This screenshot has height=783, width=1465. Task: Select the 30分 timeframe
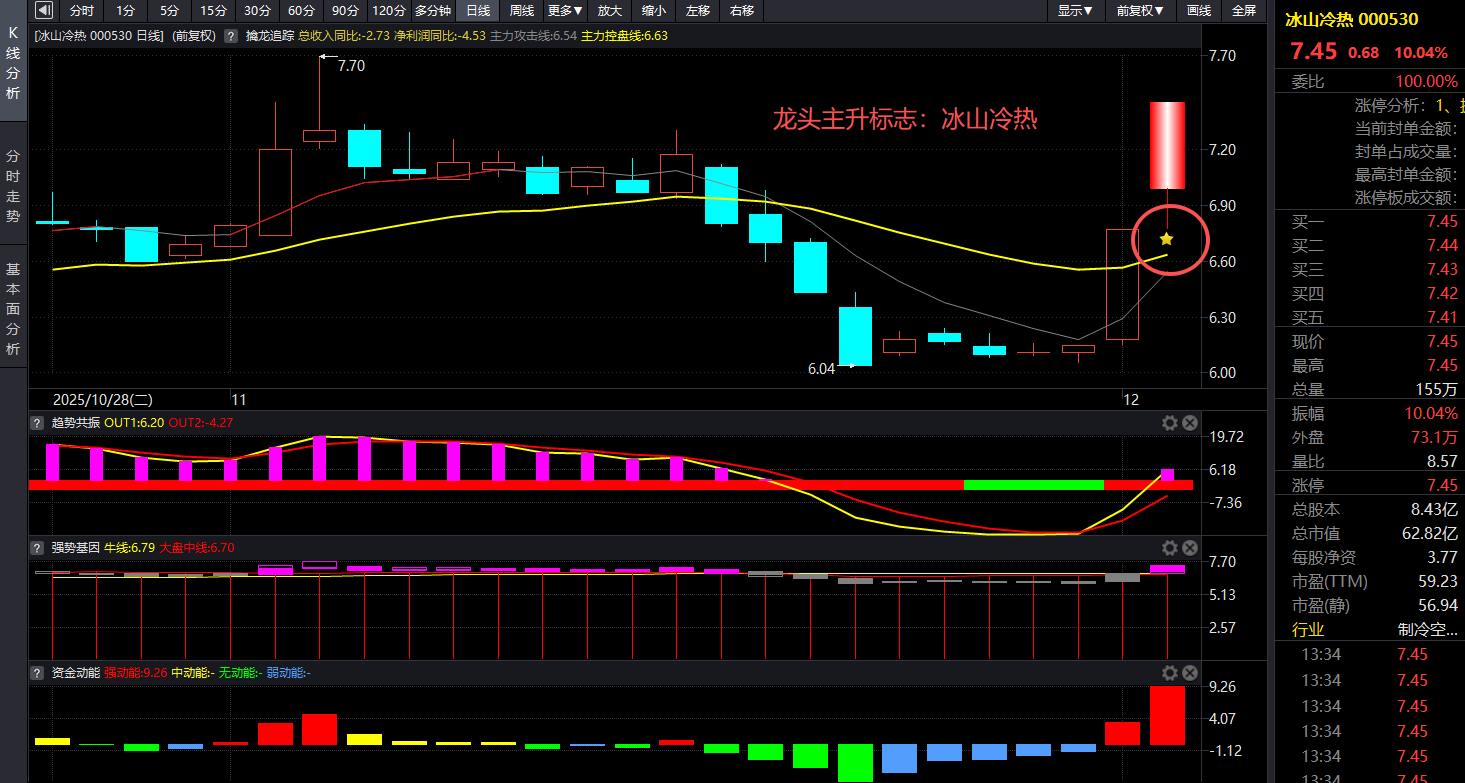click(257, 11)
